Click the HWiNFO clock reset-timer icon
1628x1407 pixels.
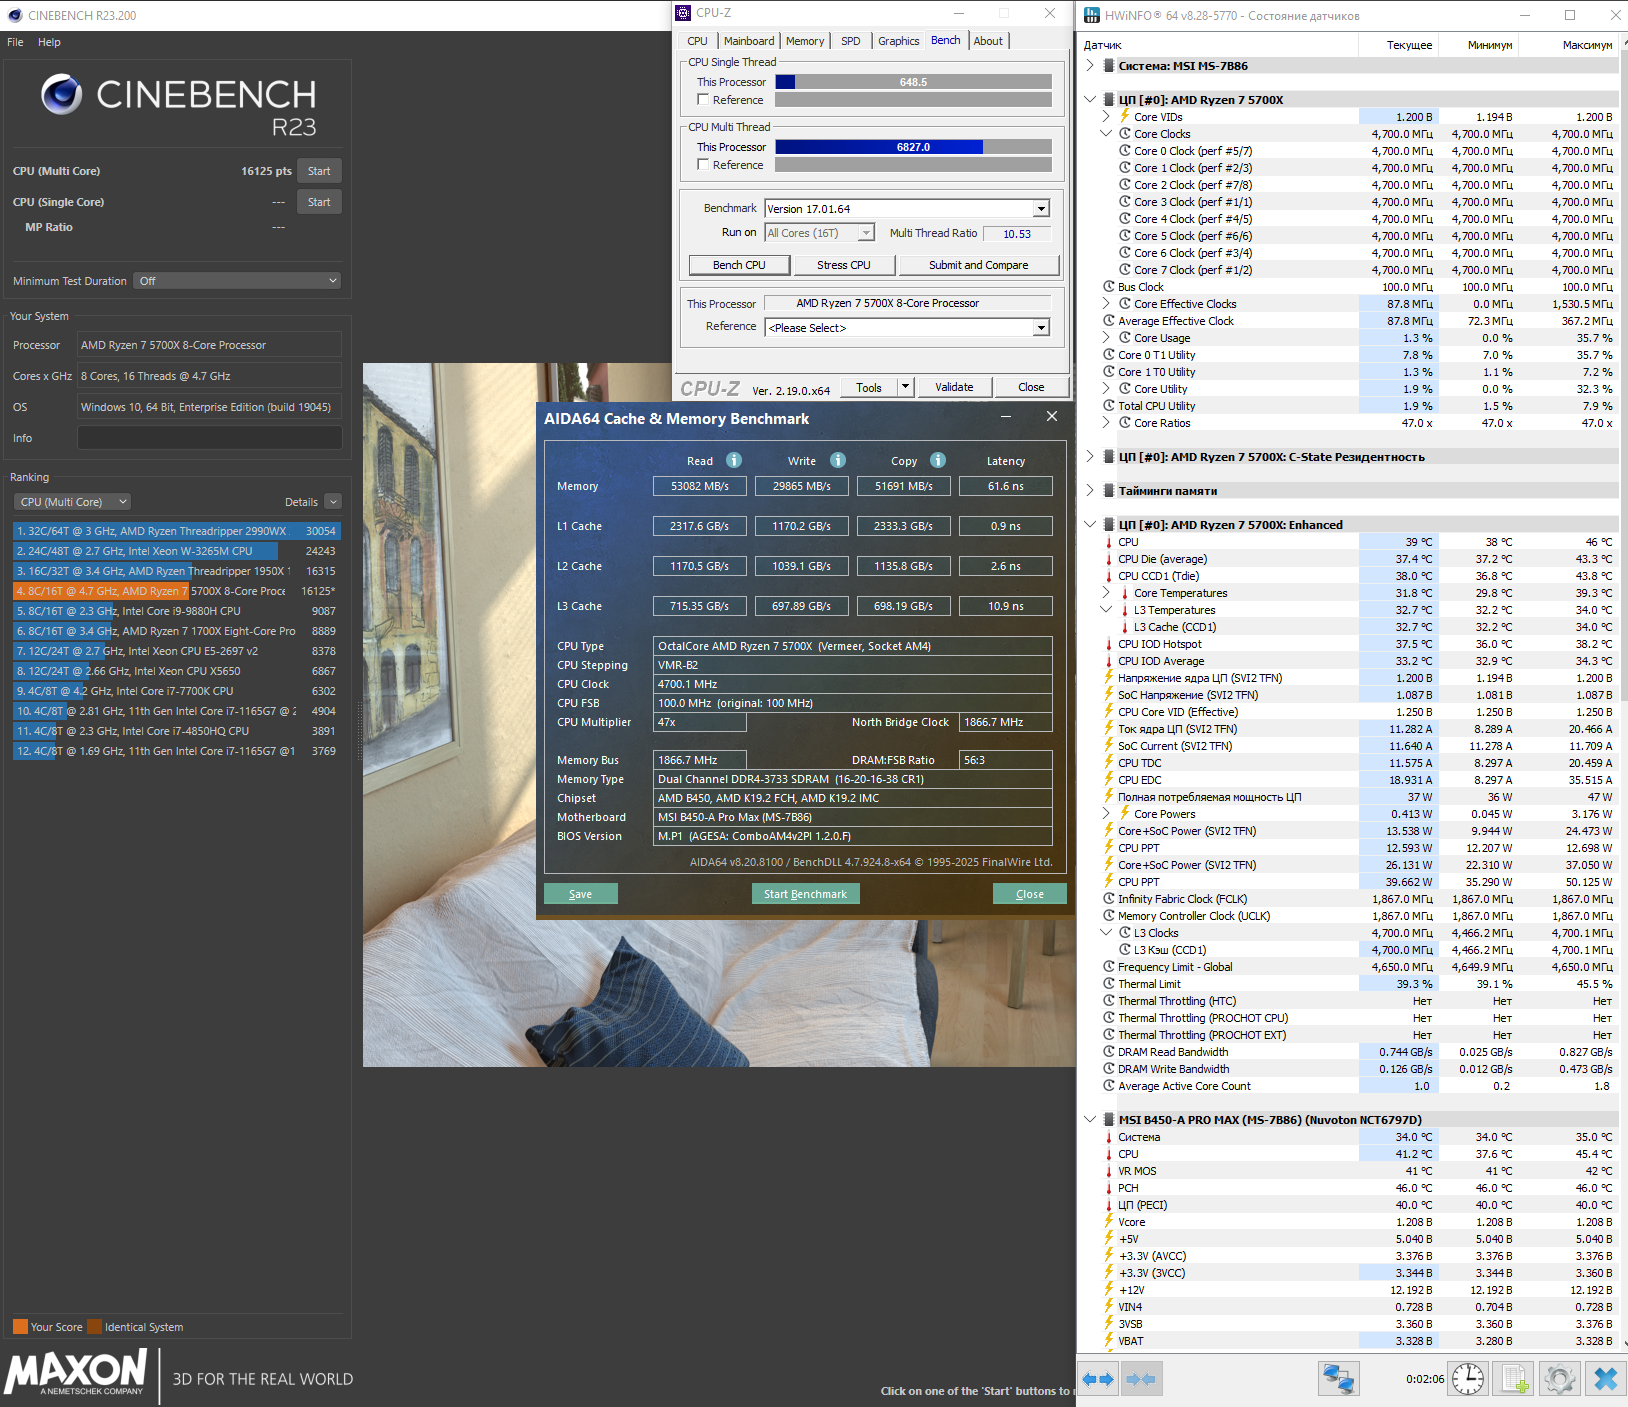1468,1379
